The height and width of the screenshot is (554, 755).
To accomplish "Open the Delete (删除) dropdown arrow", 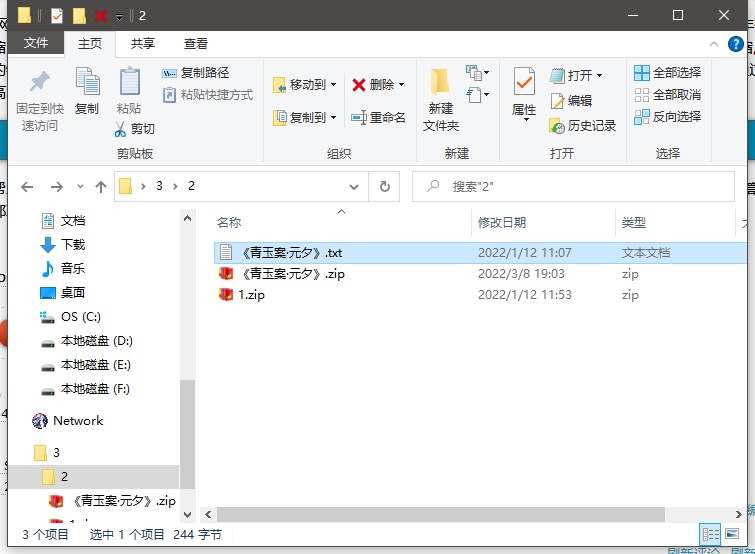I will [x=401, y=85].
